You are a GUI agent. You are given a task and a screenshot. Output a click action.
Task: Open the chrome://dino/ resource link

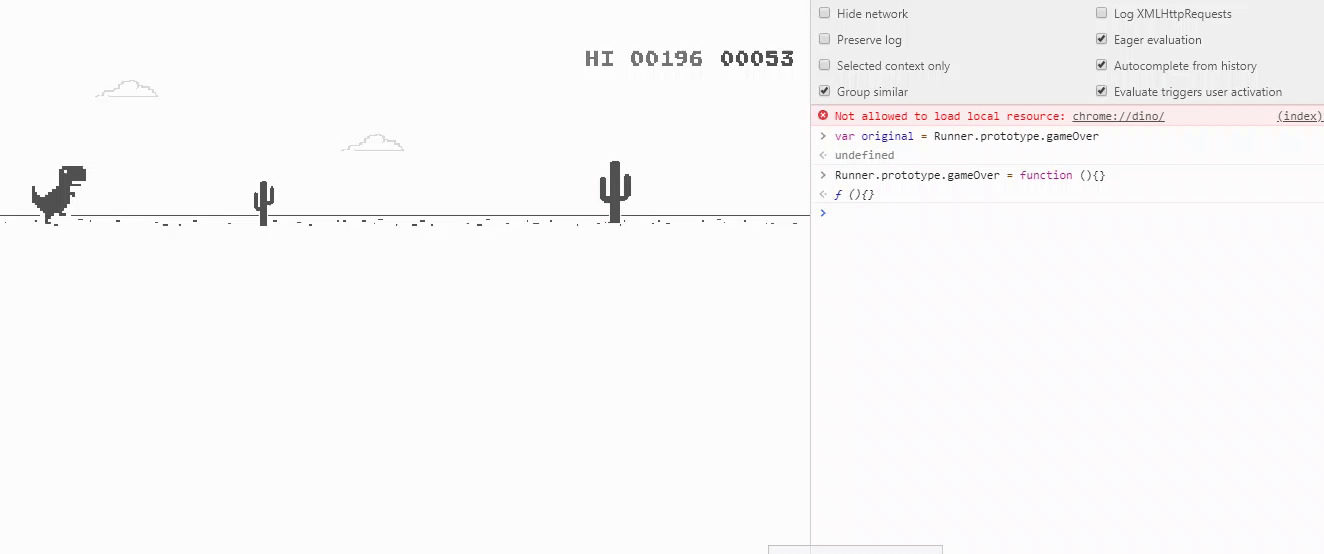[x=1118, y=117]
